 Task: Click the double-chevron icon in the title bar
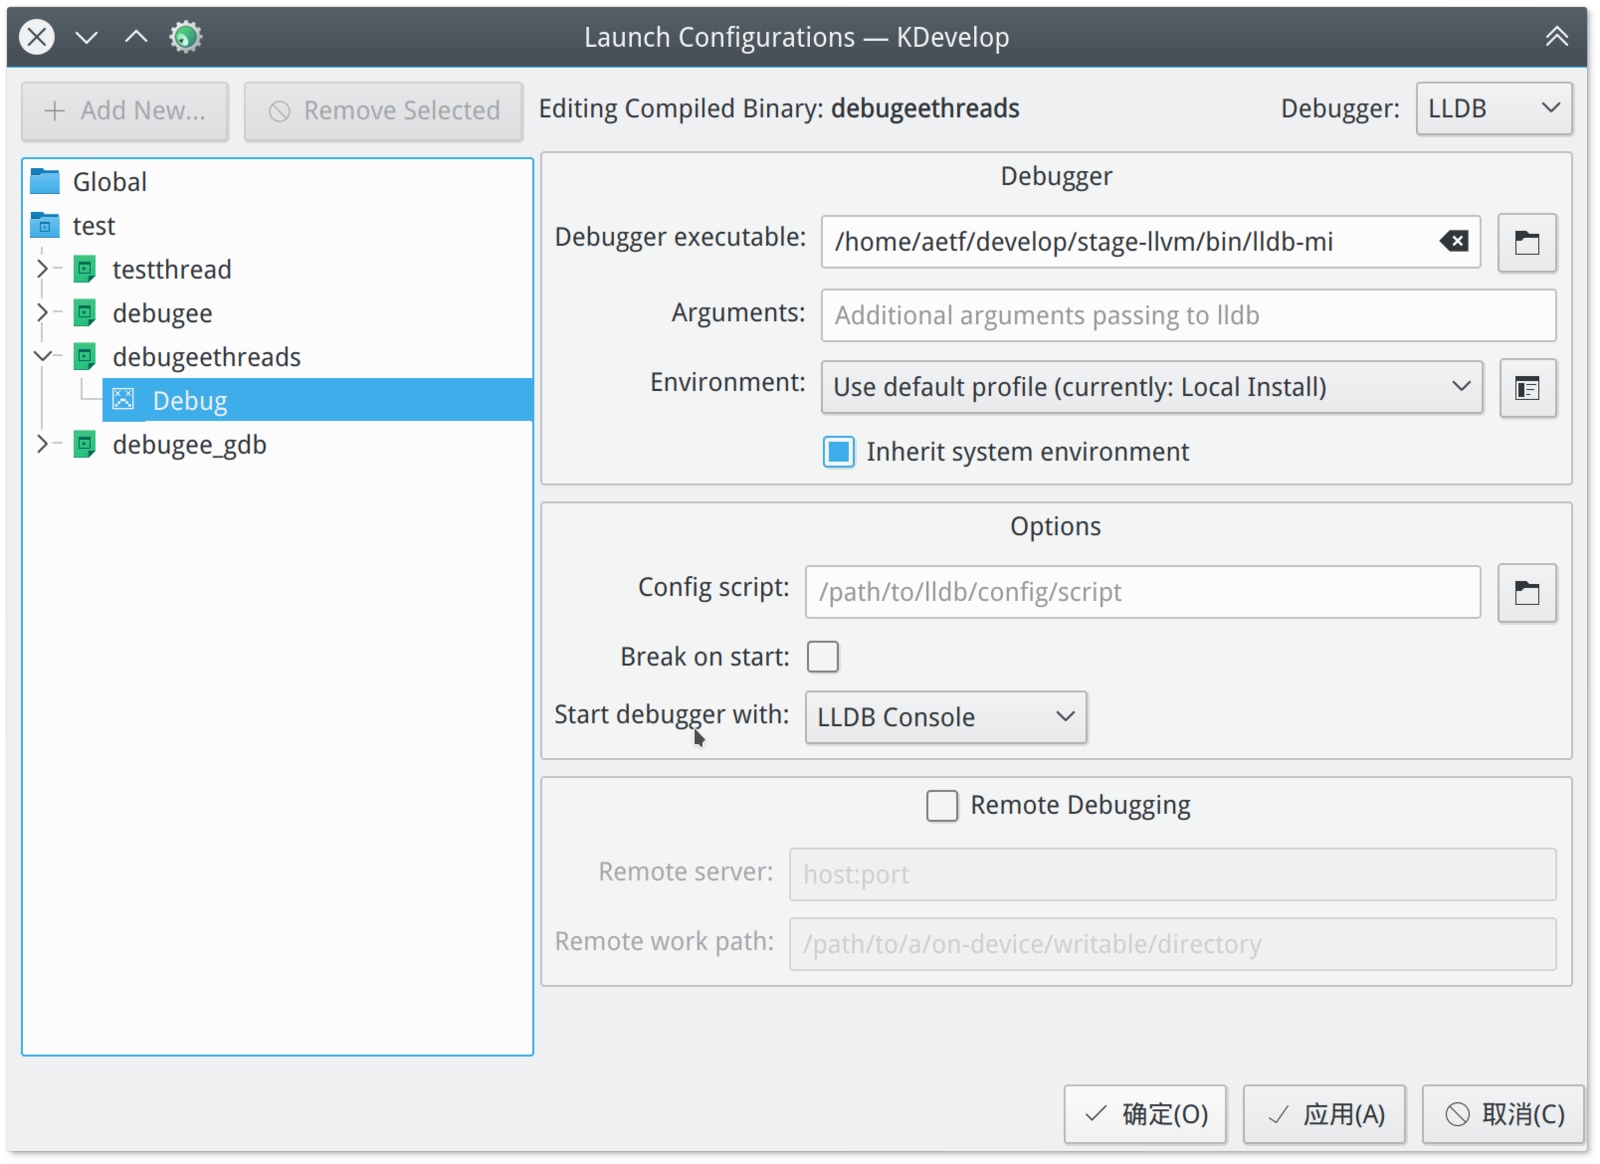pos(1556,38)
